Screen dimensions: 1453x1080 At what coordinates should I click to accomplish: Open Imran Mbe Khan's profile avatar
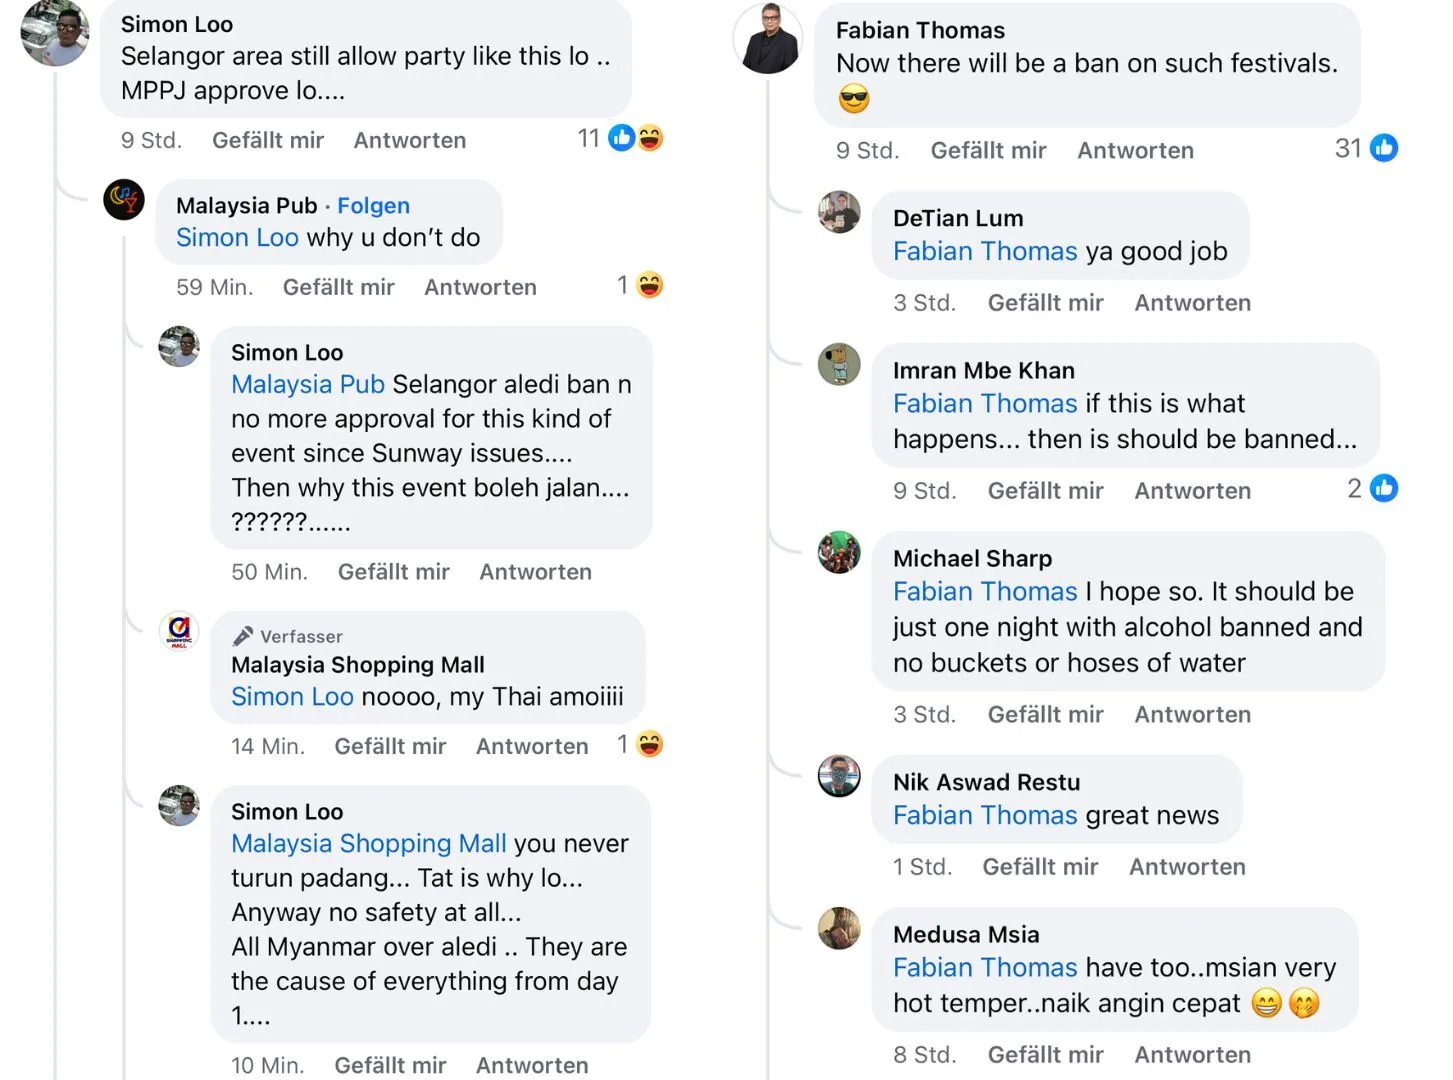click(x=839, y=364)
